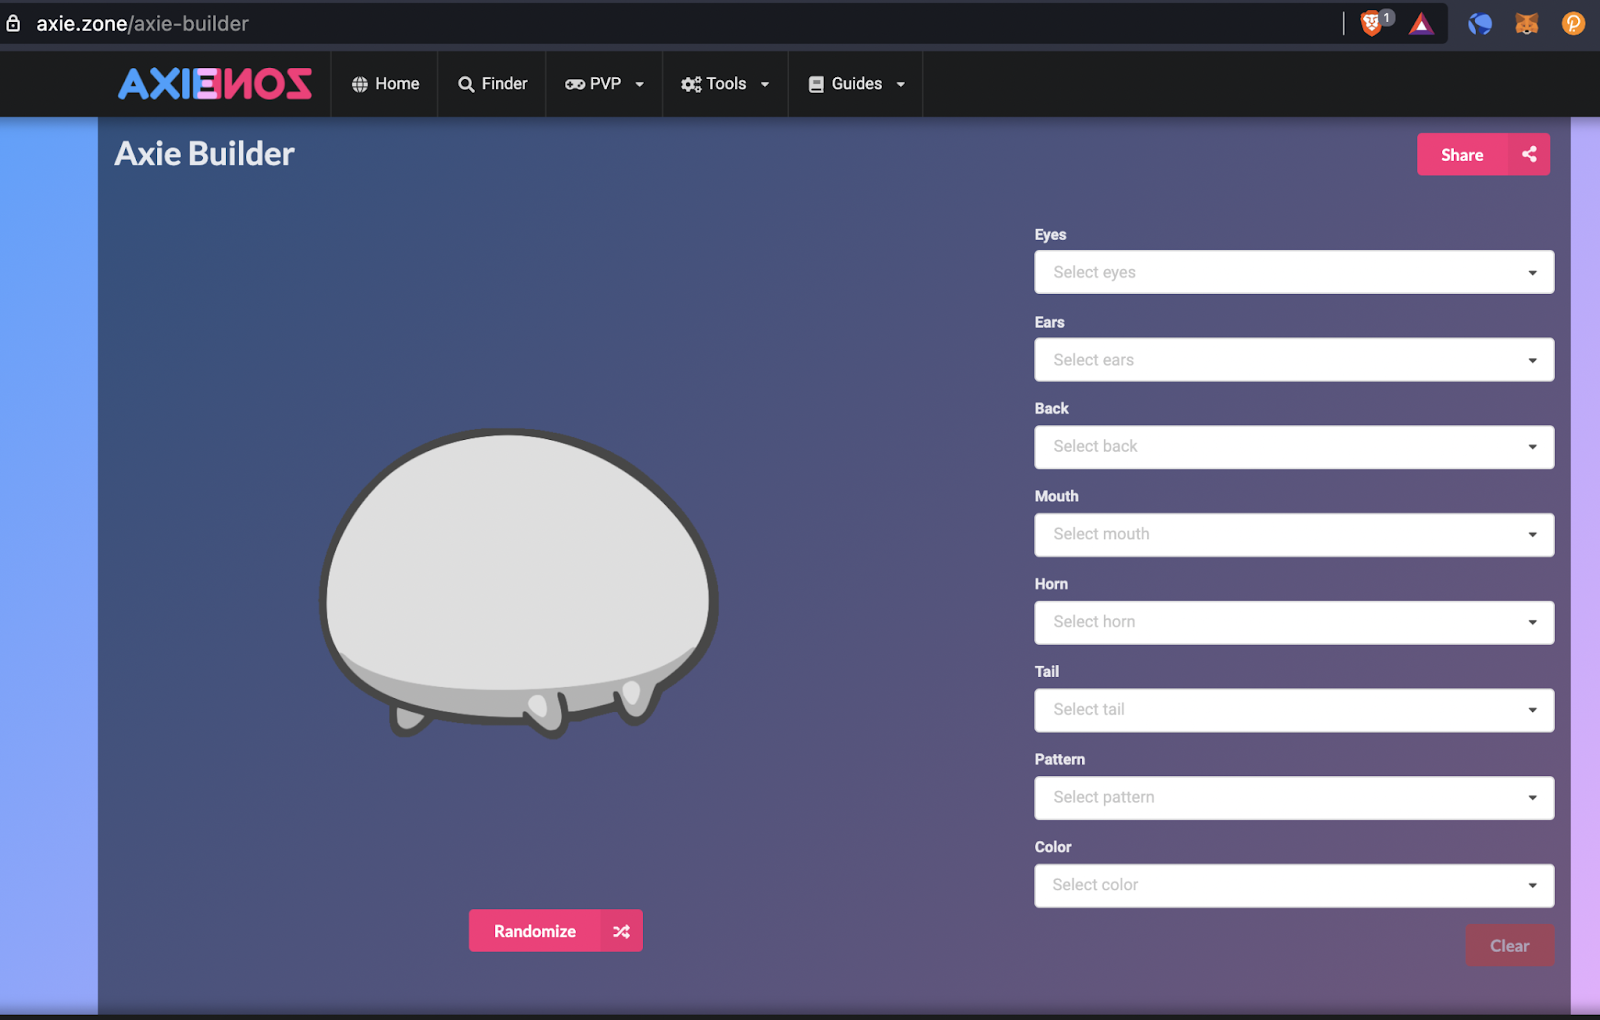Click the shuffle arrows icon

621,931
